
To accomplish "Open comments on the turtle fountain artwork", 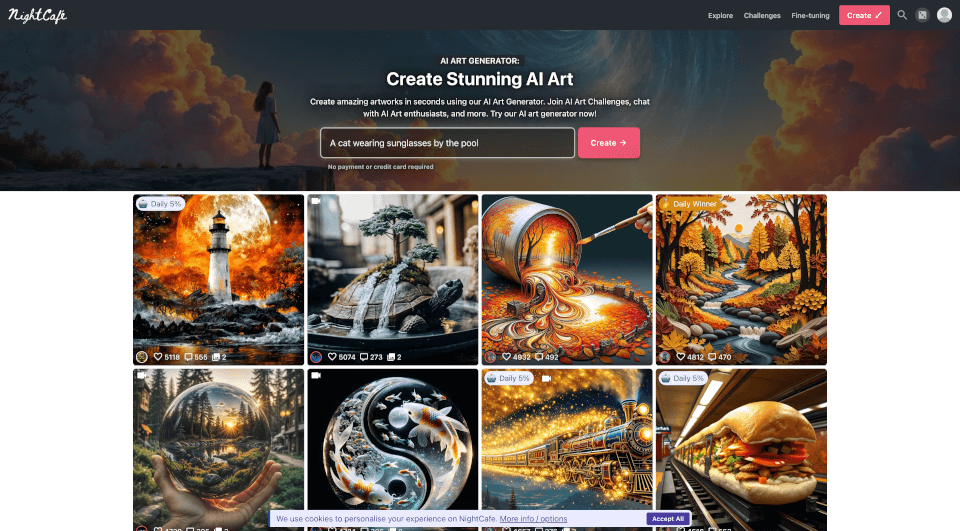I will pyautogui.click(x=365, y=357).
